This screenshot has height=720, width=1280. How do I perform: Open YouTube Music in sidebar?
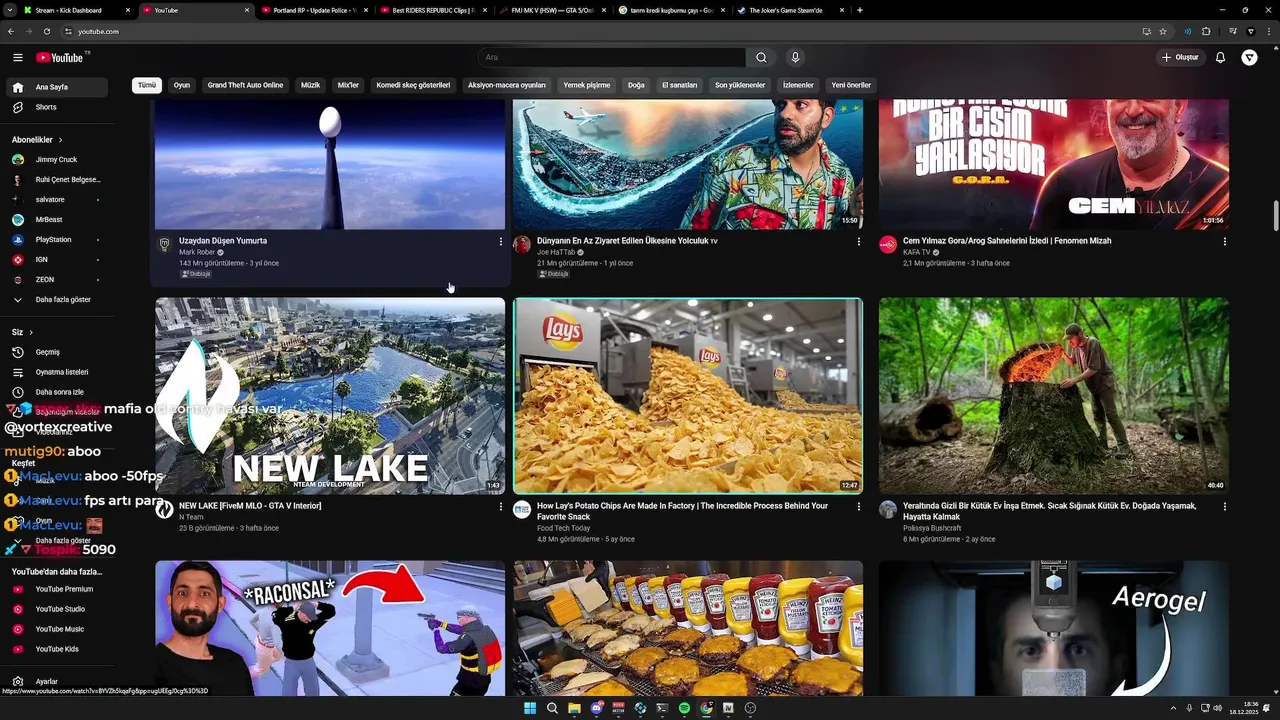point(55,629)
